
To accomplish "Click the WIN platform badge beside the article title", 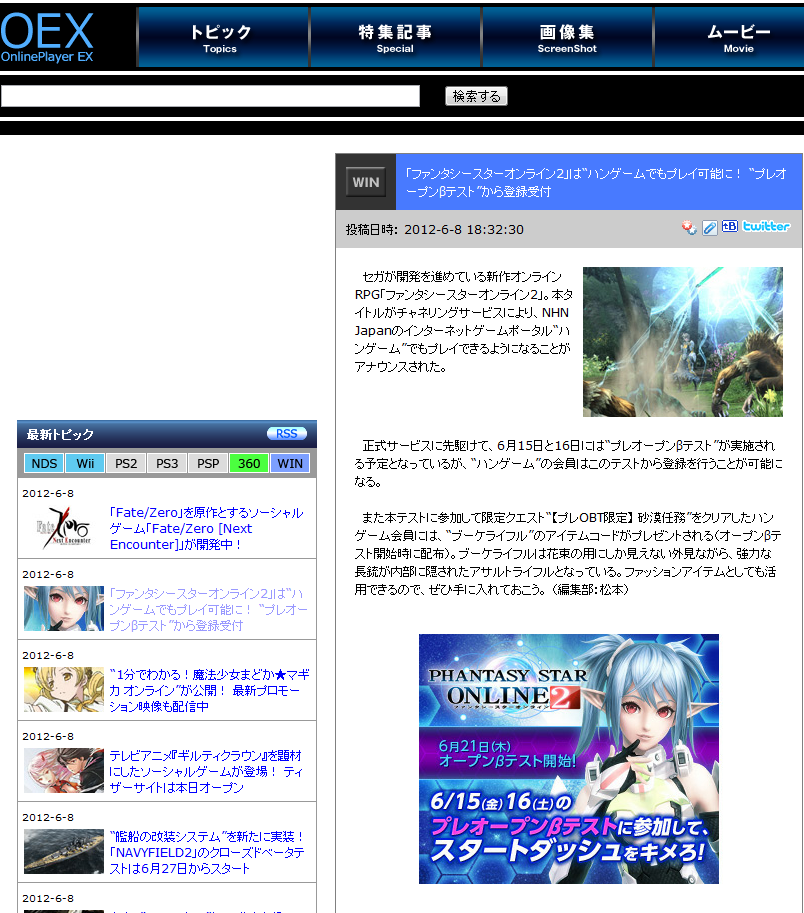I will point(366,182).
